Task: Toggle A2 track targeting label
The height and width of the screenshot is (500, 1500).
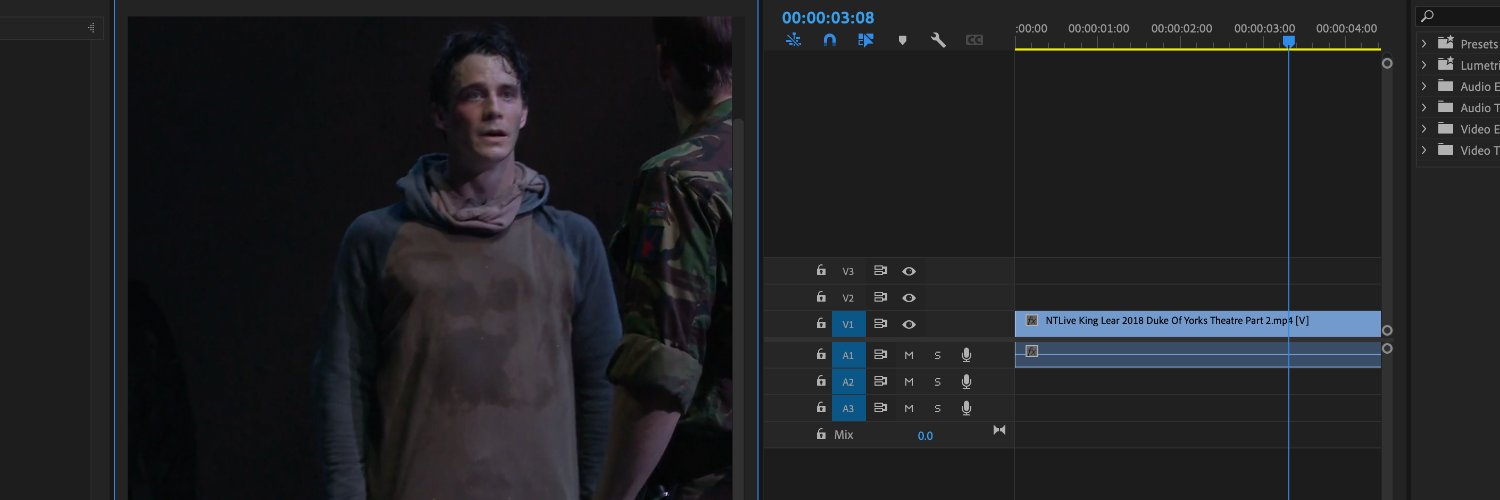Action: 849,381
